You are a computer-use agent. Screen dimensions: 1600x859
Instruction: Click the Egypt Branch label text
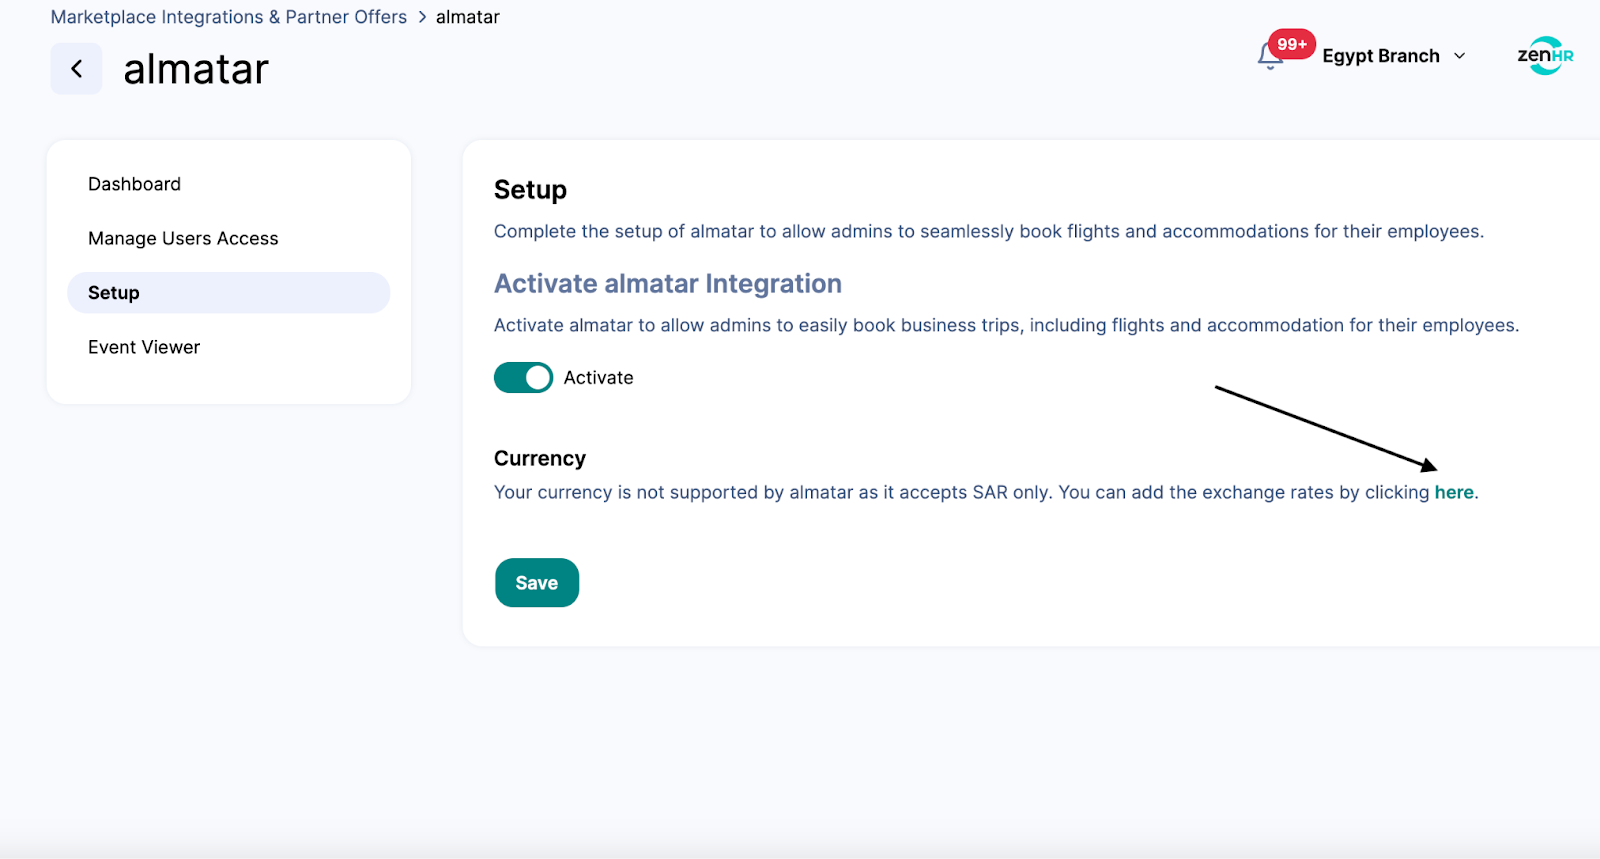click(x=1381, y=56)
